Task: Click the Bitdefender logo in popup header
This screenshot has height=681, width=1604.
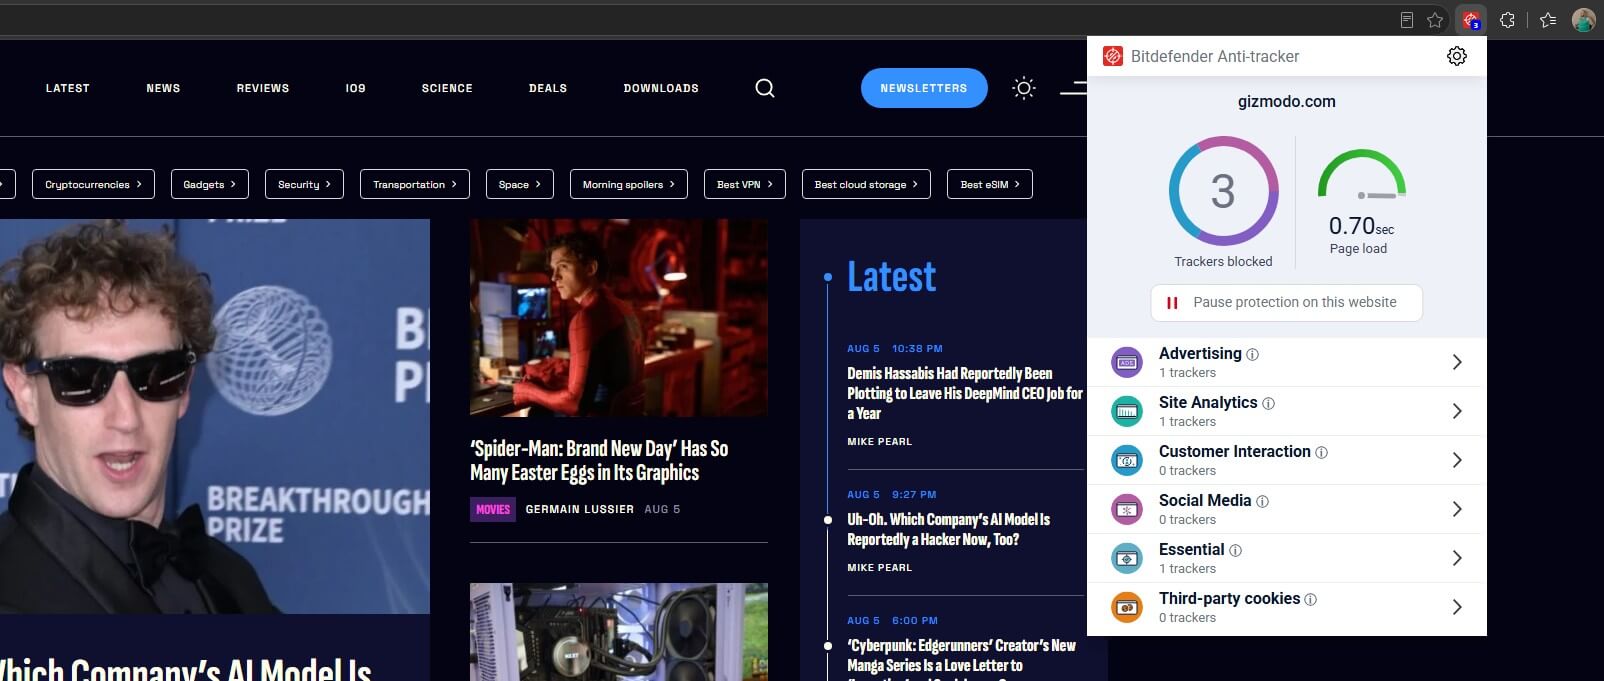Action: (x=1113, y=56)
